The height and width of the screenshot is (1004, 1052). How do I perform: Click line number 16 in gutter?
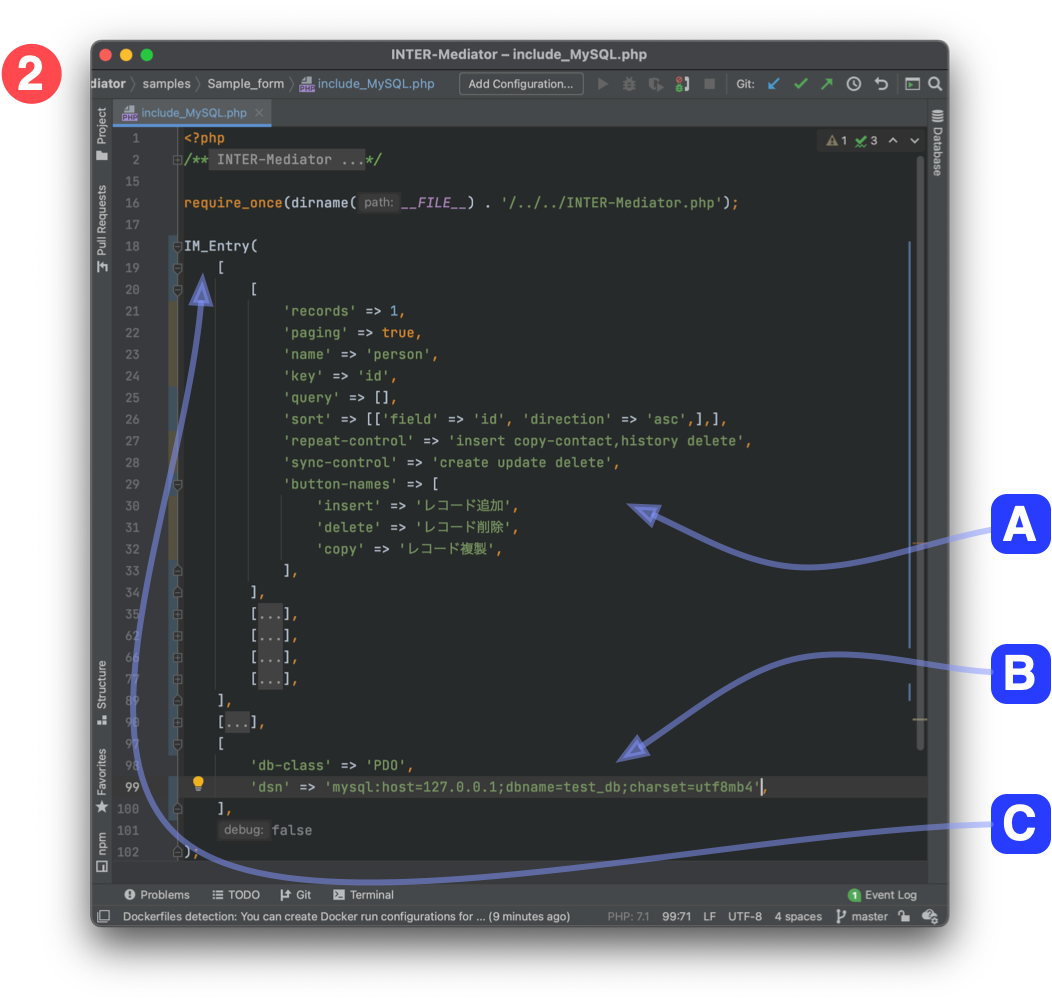point(132,203)
